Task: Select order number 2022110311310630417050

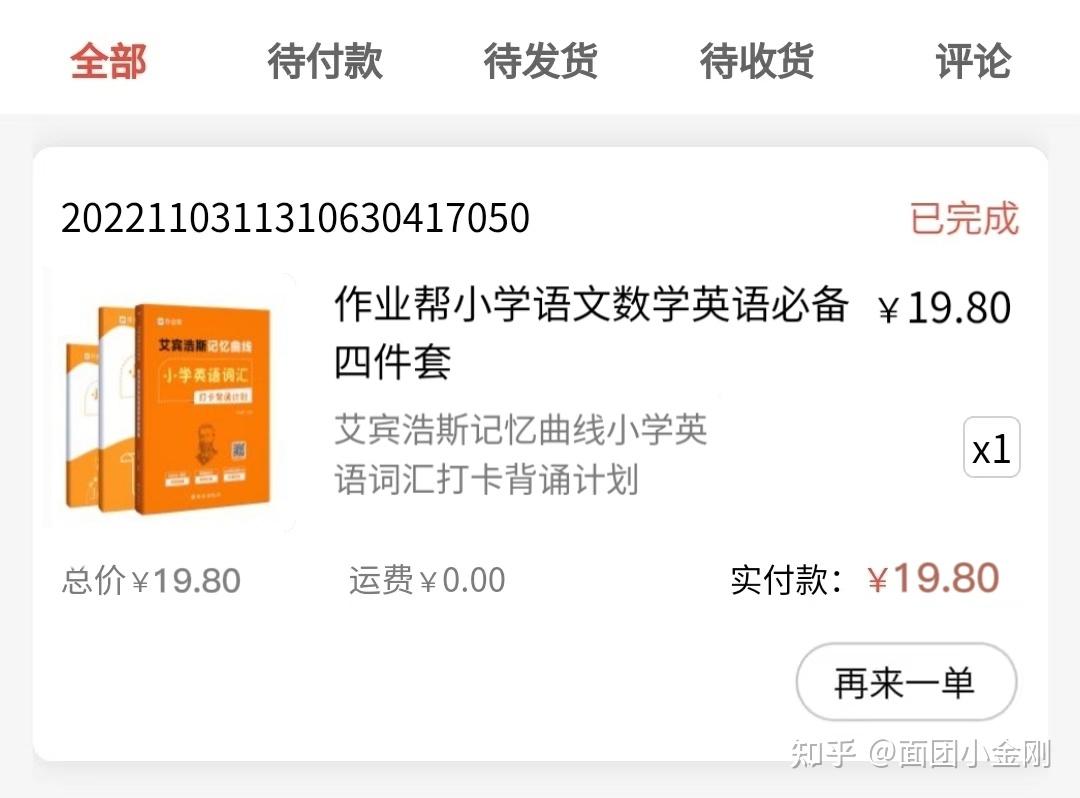Action: 295,218
